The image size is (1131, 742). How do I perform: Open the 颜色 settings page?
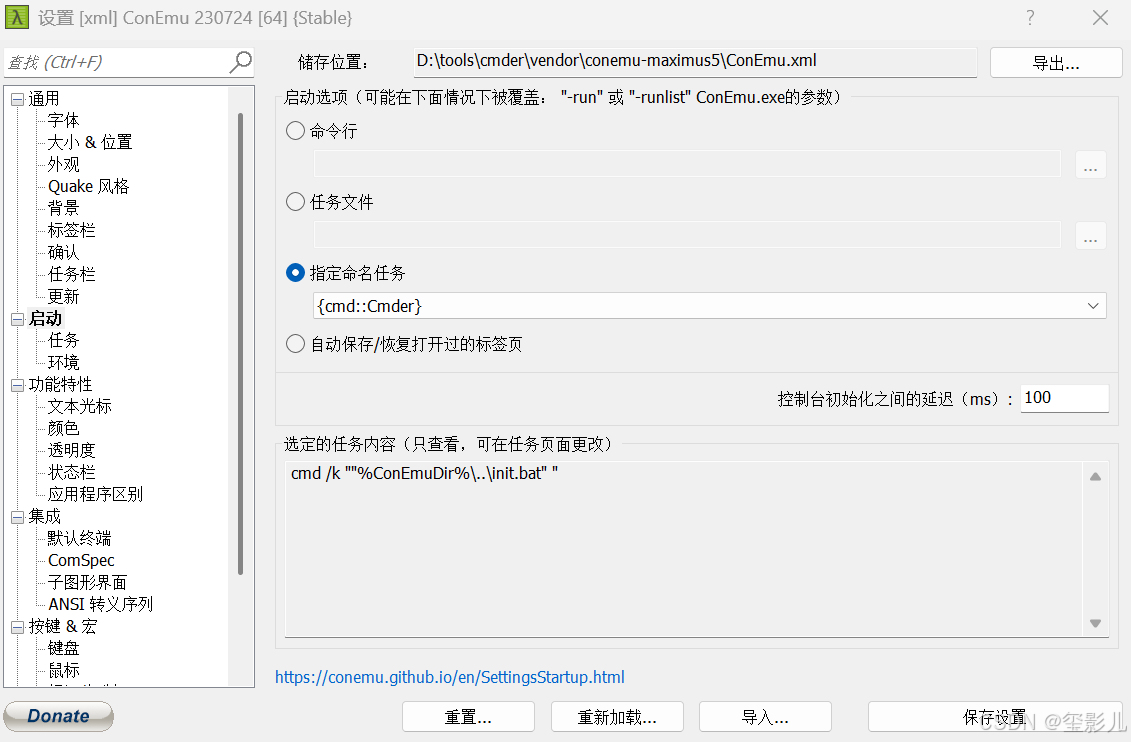(x=63, y=428)
